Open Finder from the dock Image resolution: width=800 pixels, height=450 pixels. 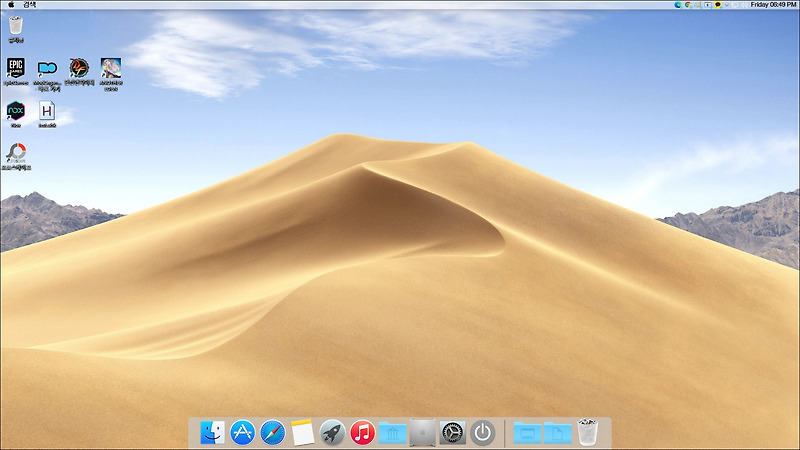pos(212,433)
